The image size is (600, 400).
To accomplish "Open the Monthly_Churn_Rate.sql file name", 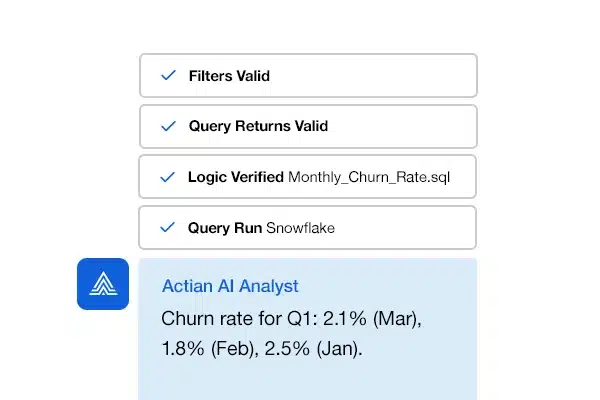I will point(368,178).
